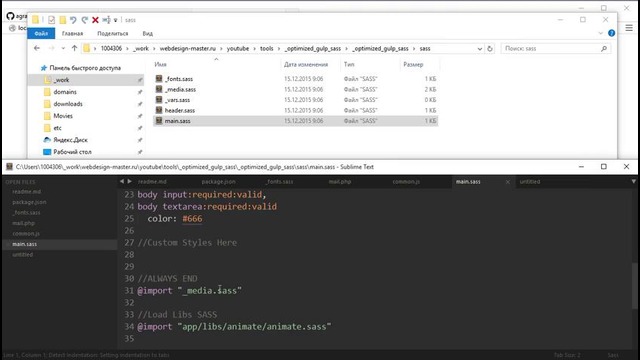The width and height of the screenshot is (640, 360).
Task: Open the Файл ribbon tab
Action: pyautogui.click(x=41, y=33)
